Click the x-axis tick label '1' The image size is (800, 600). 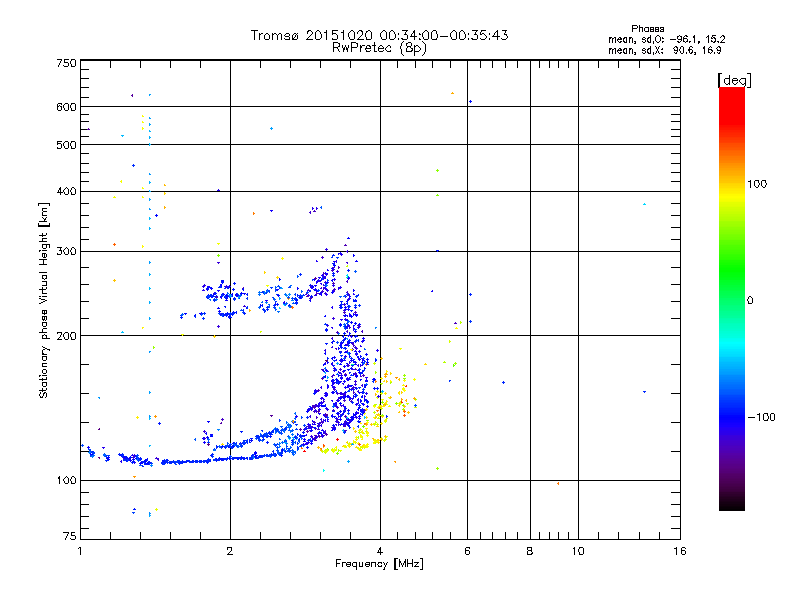(x=80, y=551)
